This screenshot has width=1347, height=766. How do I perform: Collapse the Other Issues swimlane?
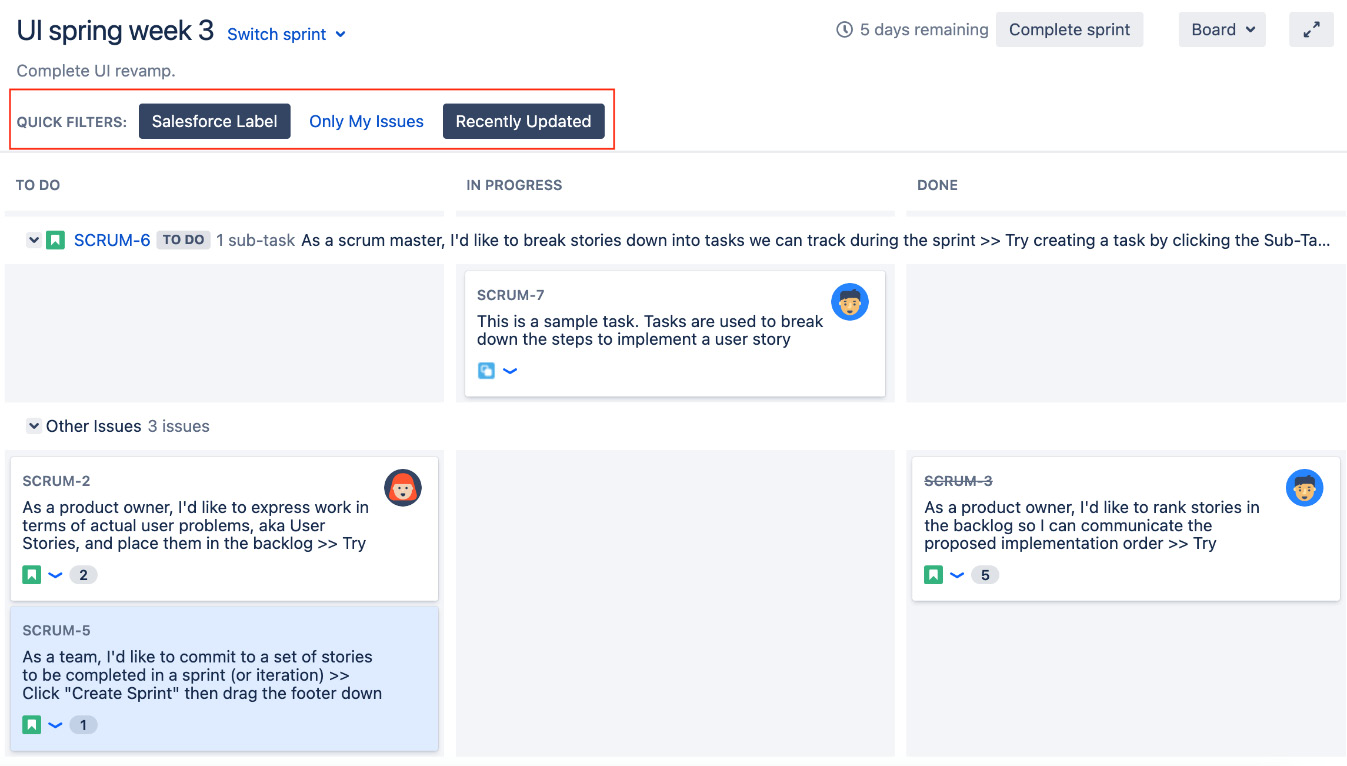pyautogui.click(x=33, y=426)
